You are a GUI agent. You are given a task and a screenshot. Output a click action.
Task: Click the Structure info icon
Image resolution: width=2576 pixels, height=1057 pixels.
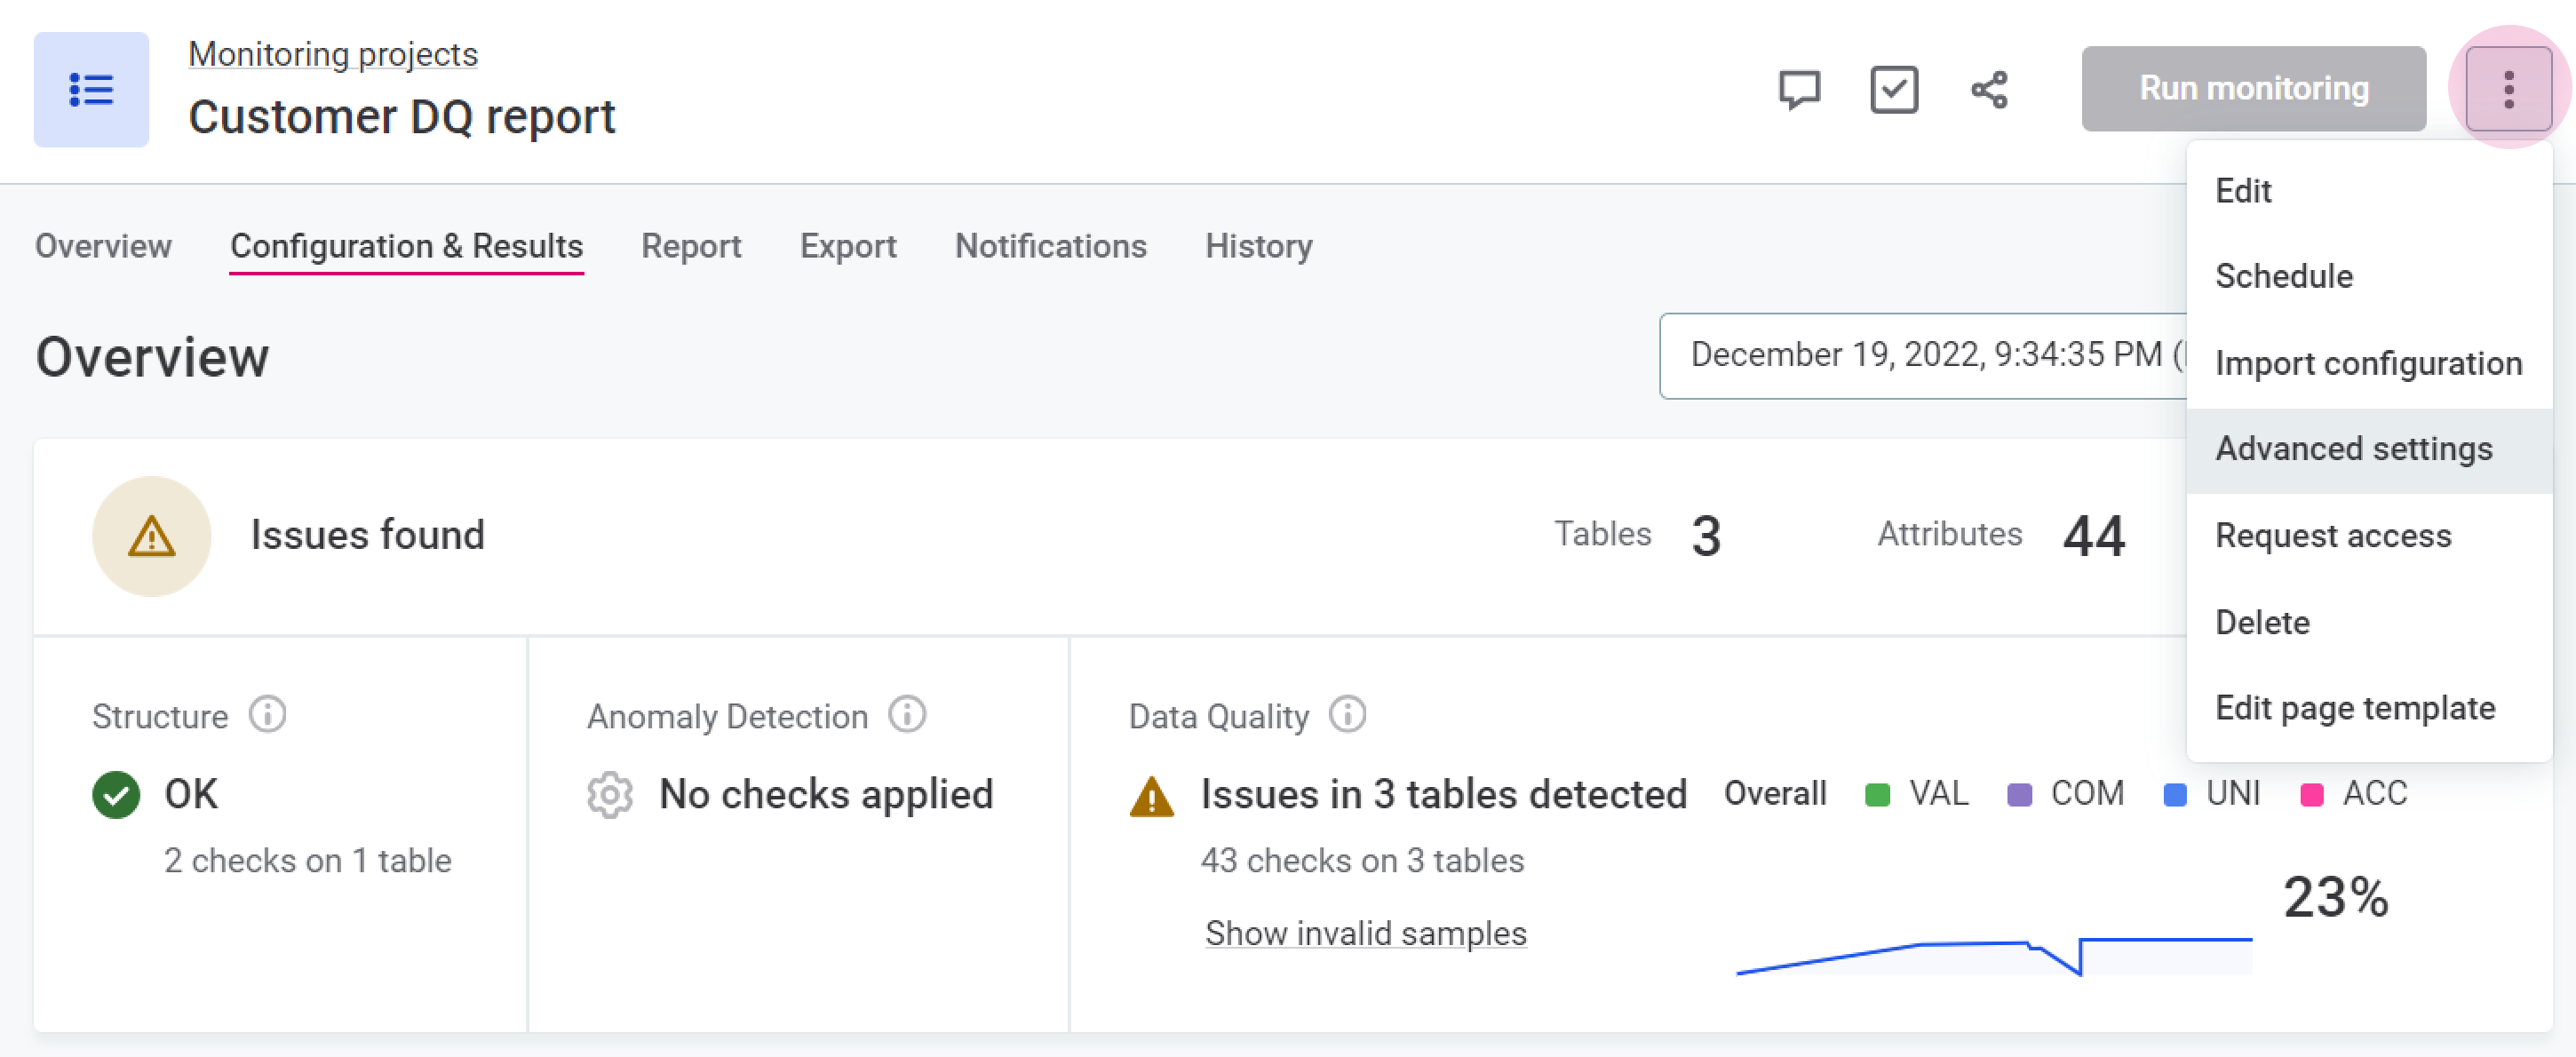(267, 715)
